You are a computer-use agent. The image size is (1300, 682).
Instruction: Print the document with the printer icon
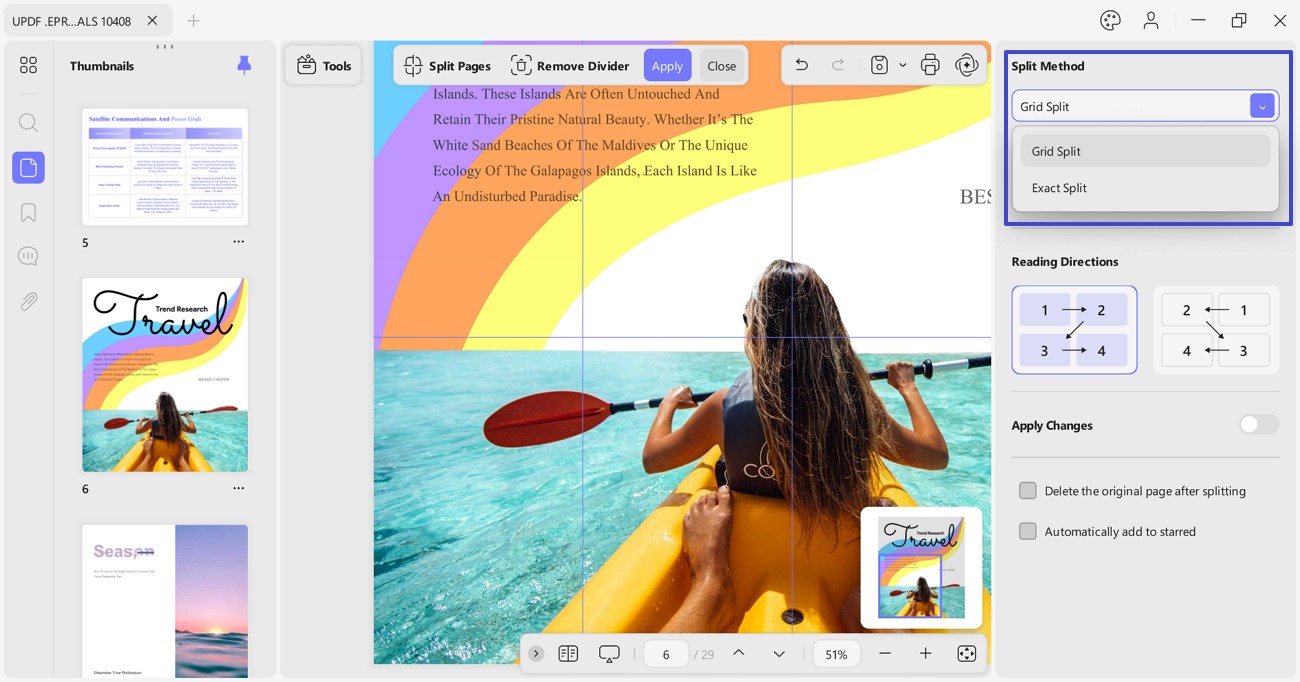coord(930,65)
